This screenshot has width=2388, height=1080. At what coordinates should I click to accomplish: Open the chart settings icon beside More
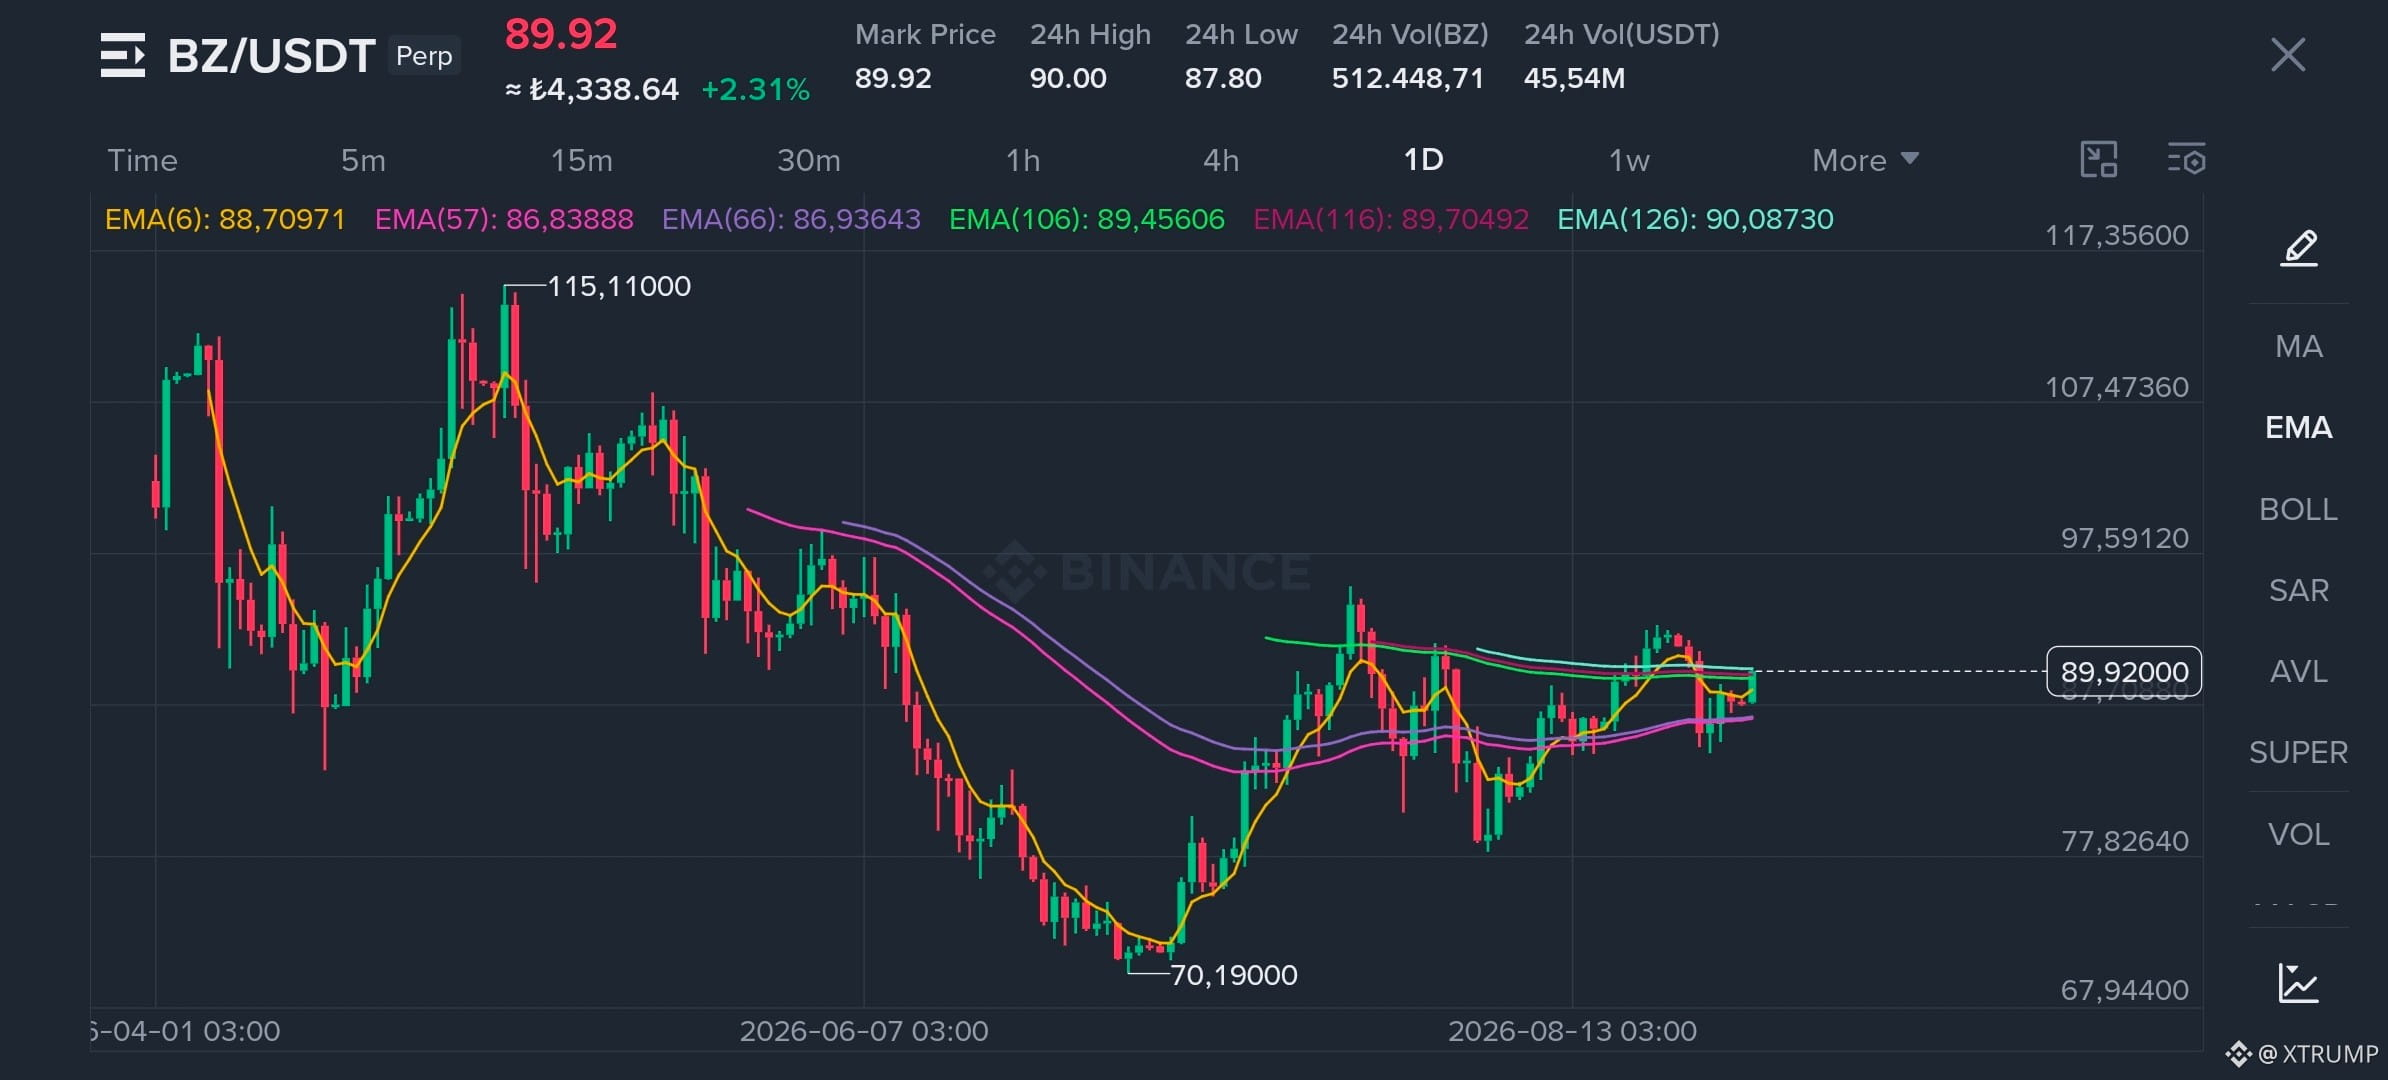tap(2186, 160)
